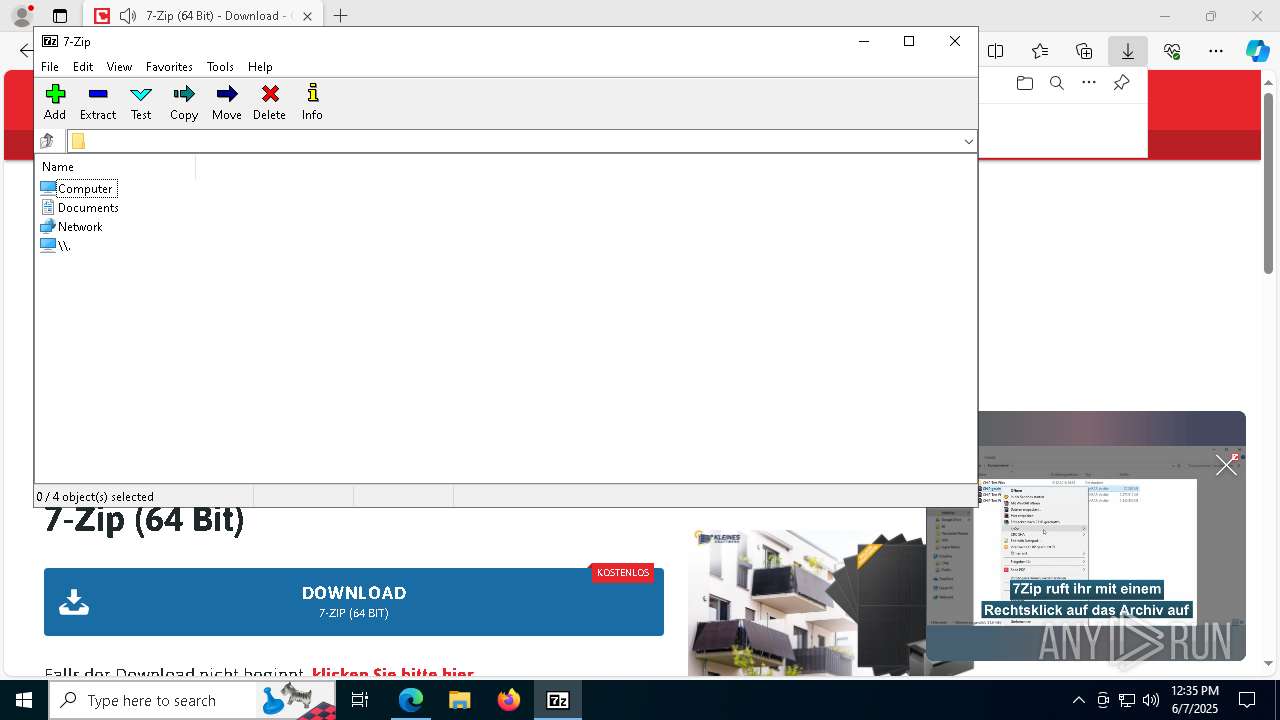Pin the downloads panel
1280x720 pixels.
[x=1121, y=83]
